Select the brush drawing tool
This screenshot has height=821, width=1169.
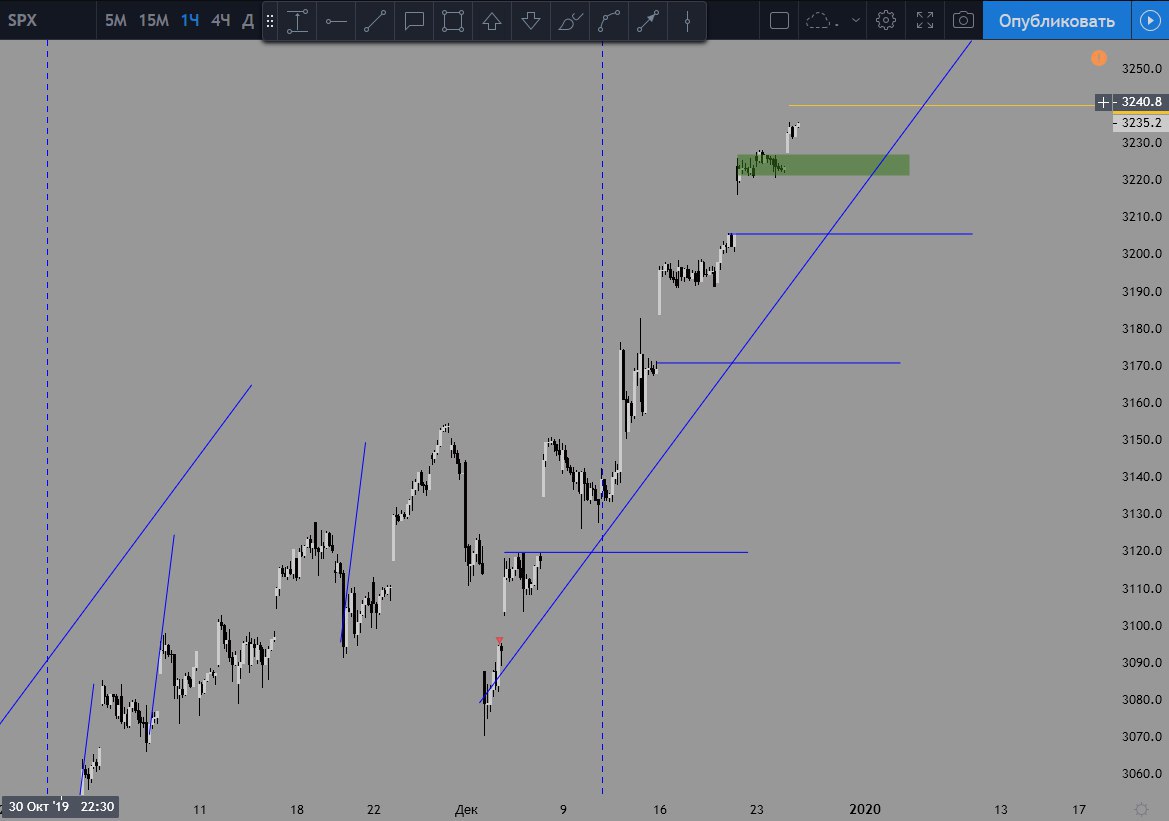point(570,21)
